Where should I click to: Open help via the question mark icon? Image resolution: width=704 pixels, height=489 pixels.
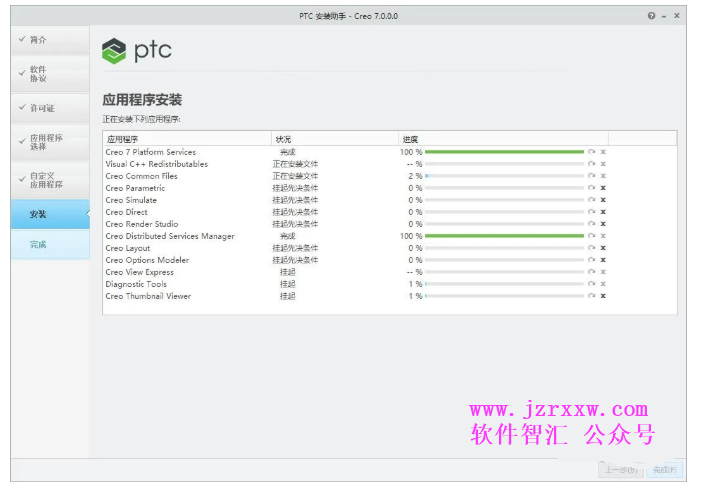651,16
